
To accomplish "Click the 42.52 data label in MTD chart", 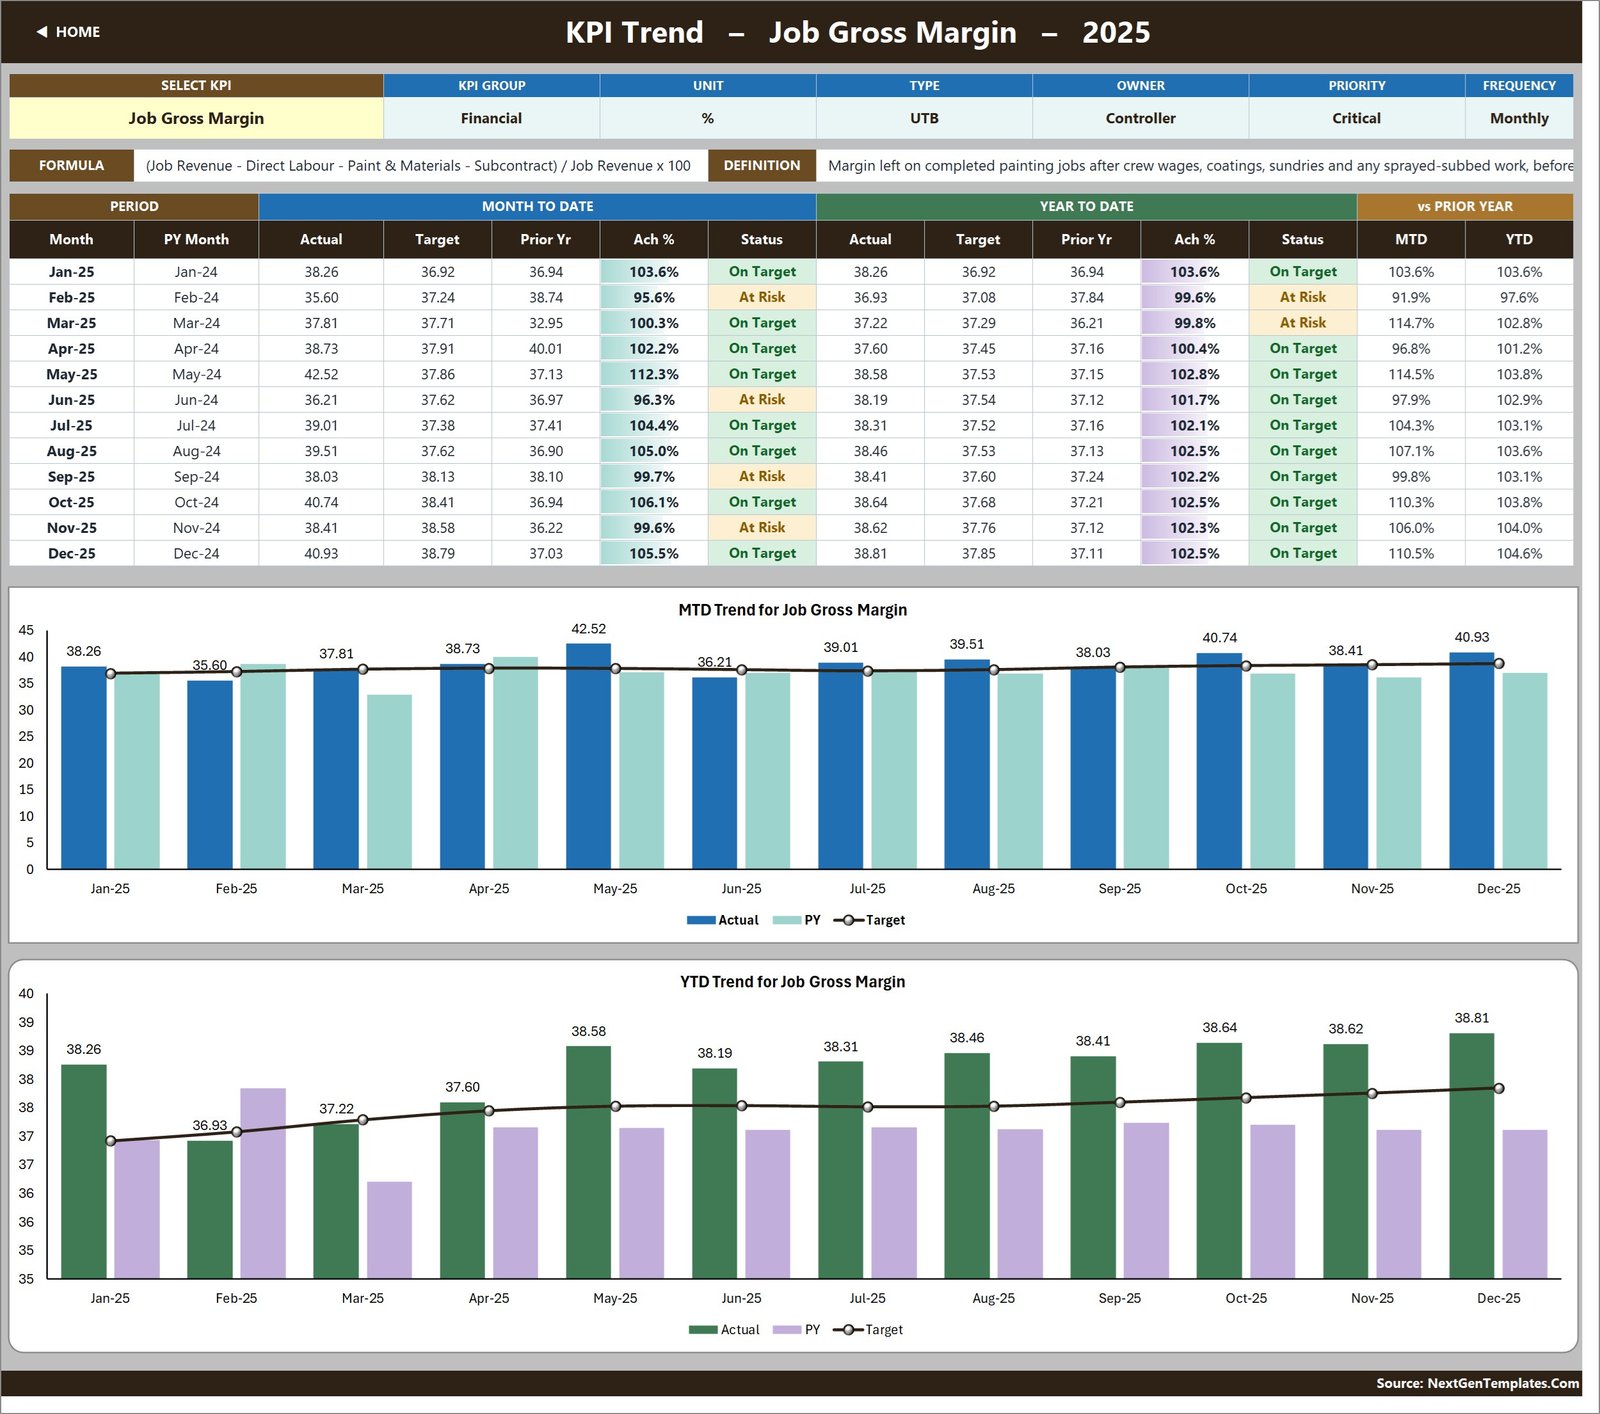I will (589, 629).
